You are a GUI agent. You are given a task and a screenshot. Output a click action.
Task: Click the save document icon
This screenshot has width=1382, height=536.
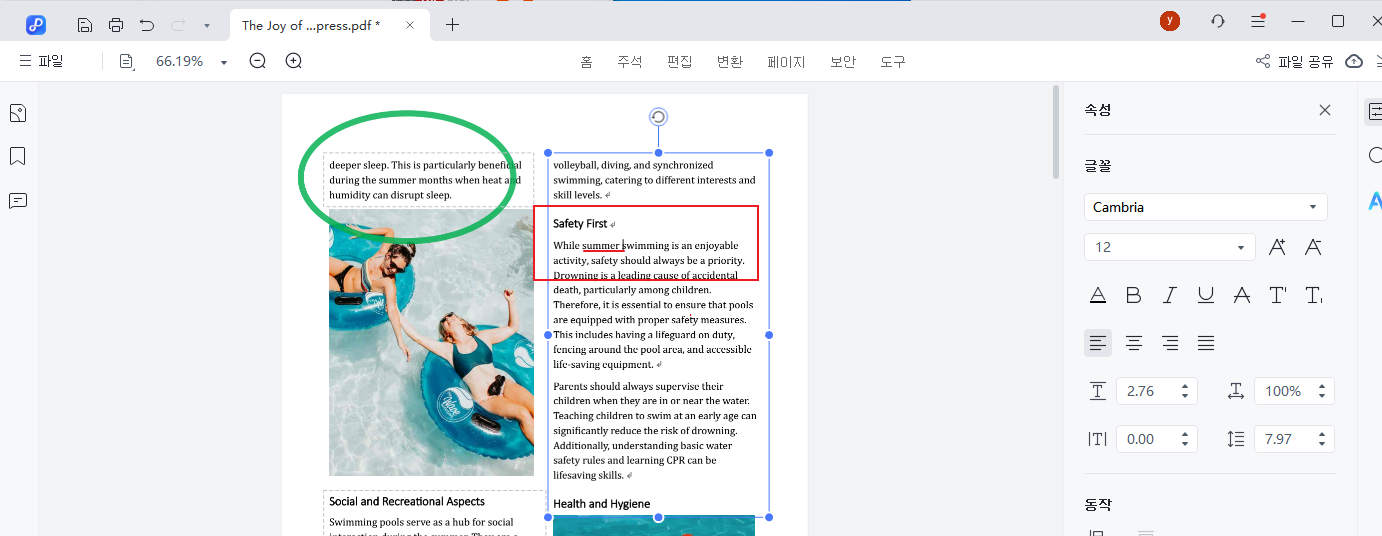point(85,25)
